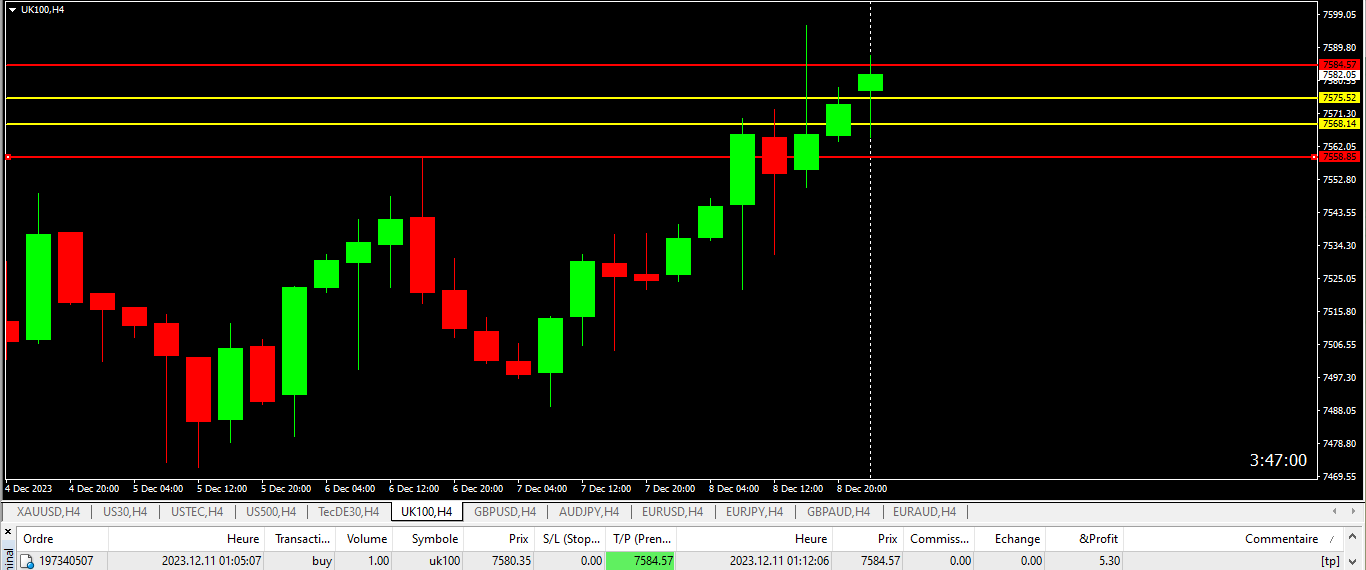Click the candle countdown timer 3:47:00
This screenshot has height=570, width=1366.
click(1278, 460)
